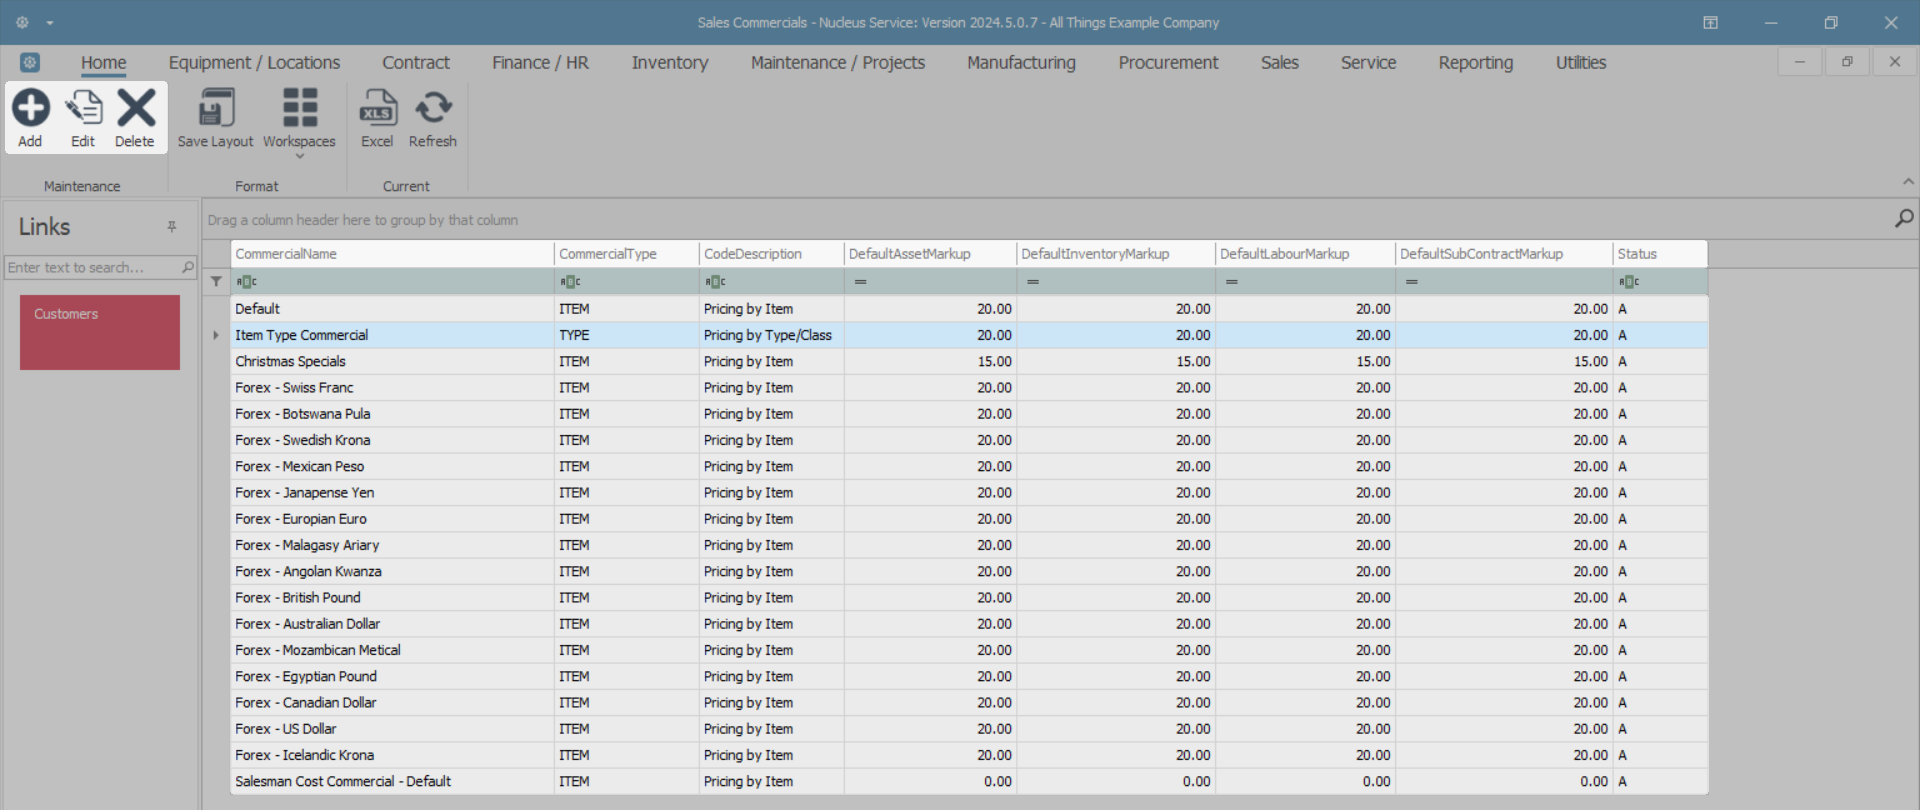Screen dimensions: 1920x810
Task: Sort by the CommercialName column header
Action: click(x=392, y=254)
